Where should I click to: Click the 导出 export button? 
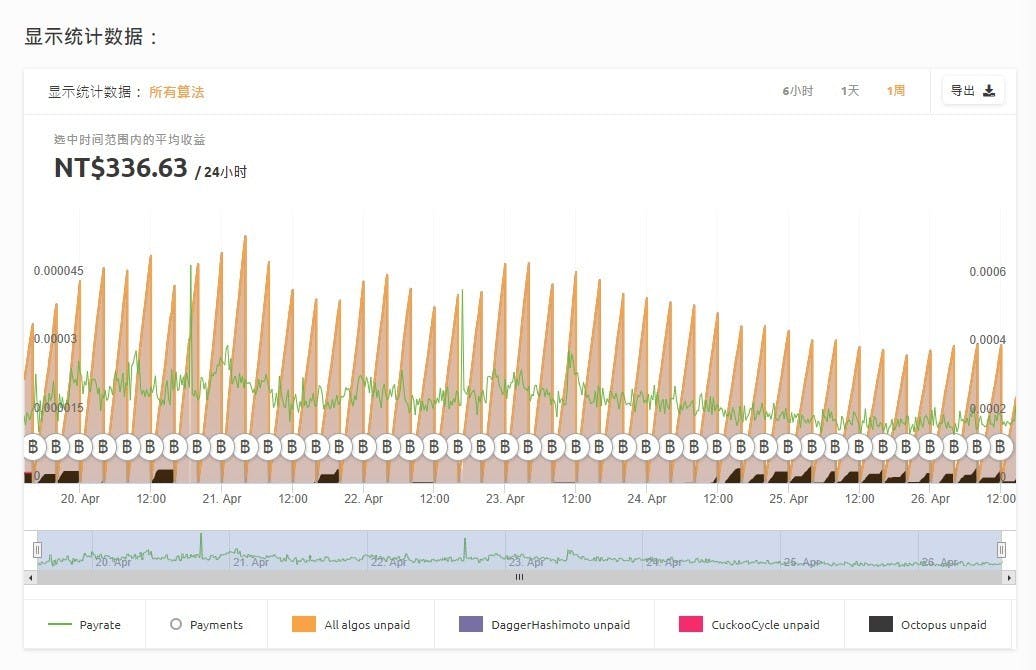click(x=973, y=91)
